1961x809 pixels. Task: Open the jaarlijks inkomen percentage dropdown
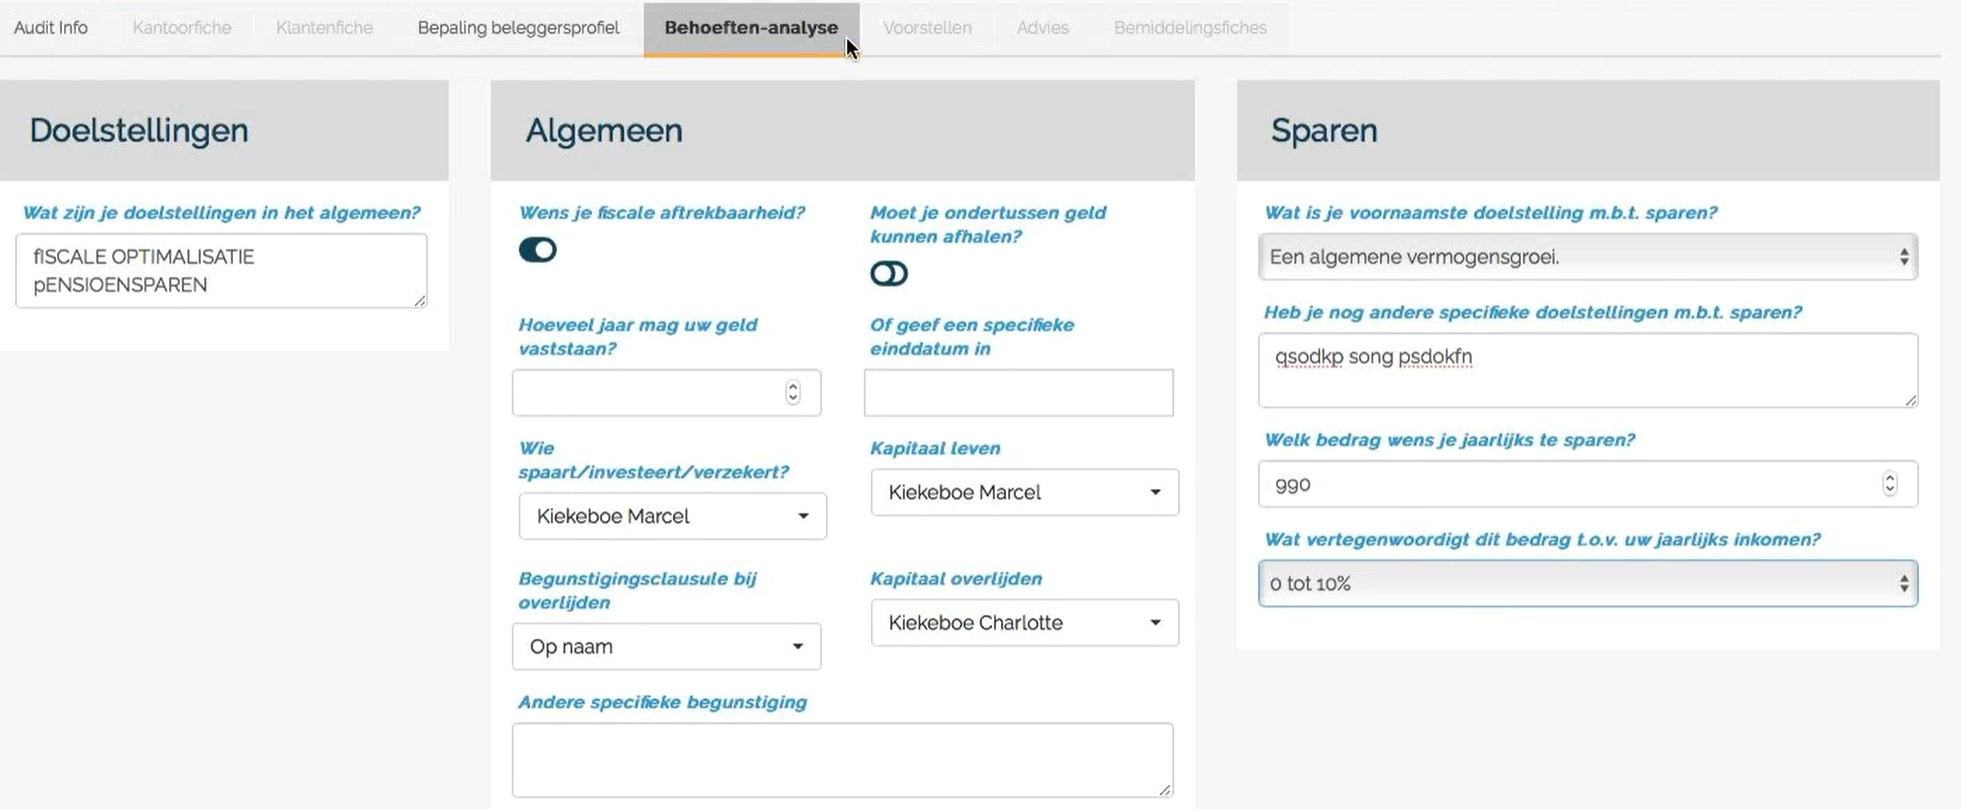click(1587, 584)
